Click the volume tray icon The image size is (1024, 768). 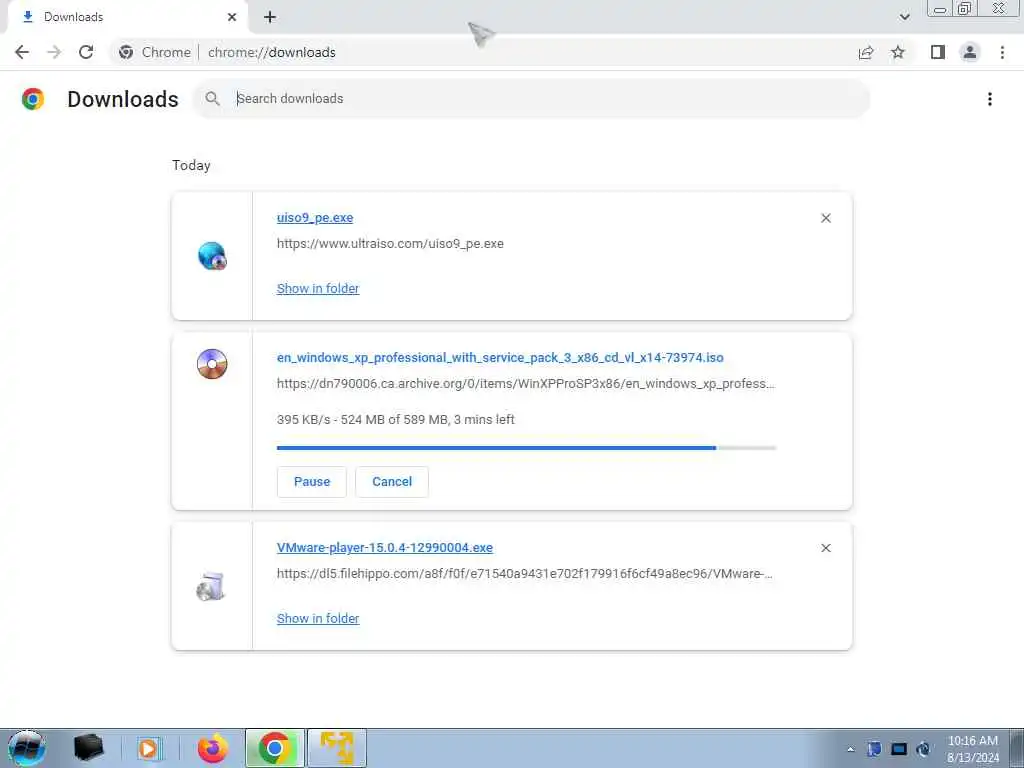click(923, 749)
